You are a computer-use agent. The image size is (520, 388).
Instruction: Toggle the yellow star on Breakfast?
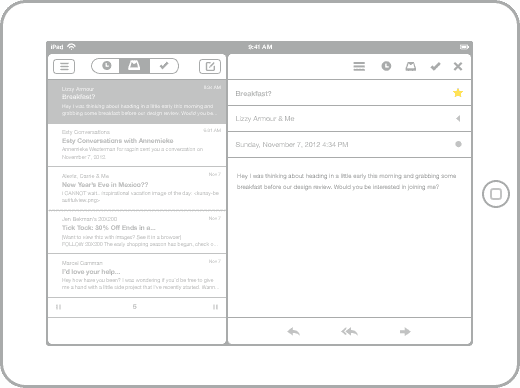[x=458, y=93]
